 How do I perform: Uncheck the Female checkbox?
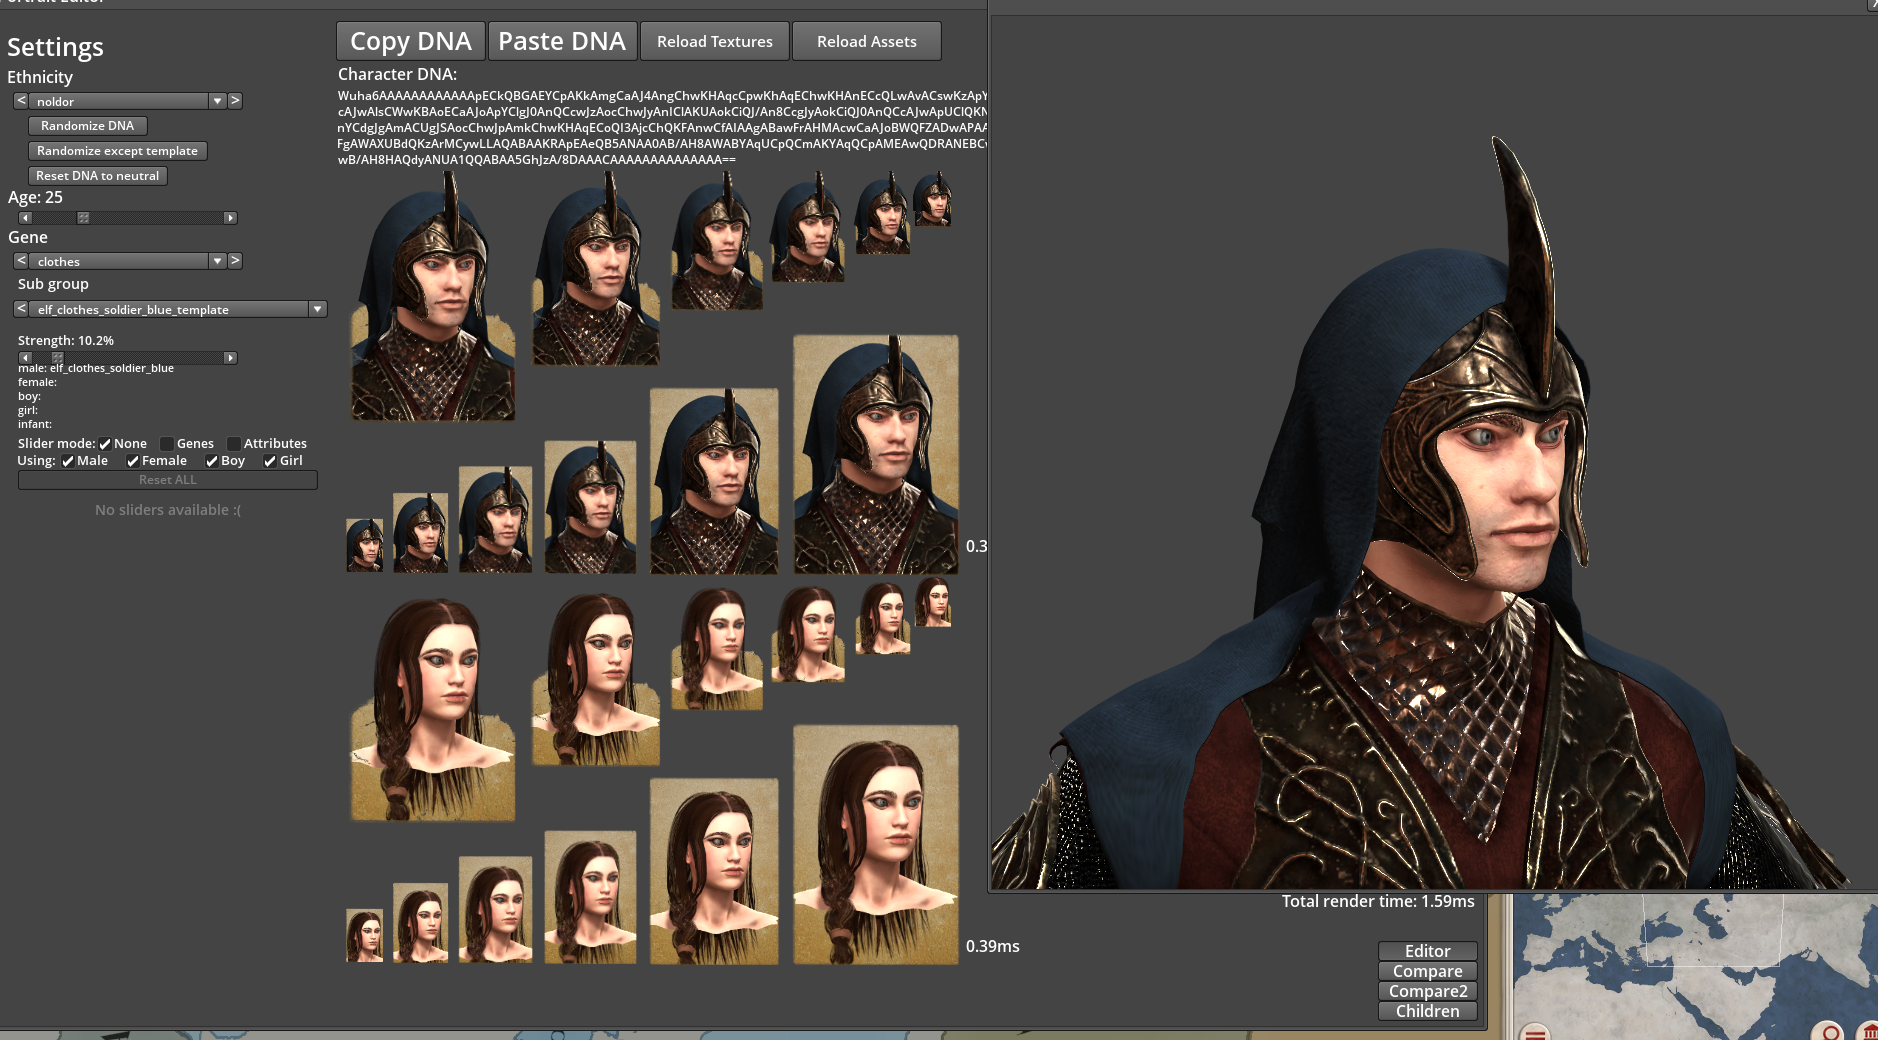click(132, 461)
